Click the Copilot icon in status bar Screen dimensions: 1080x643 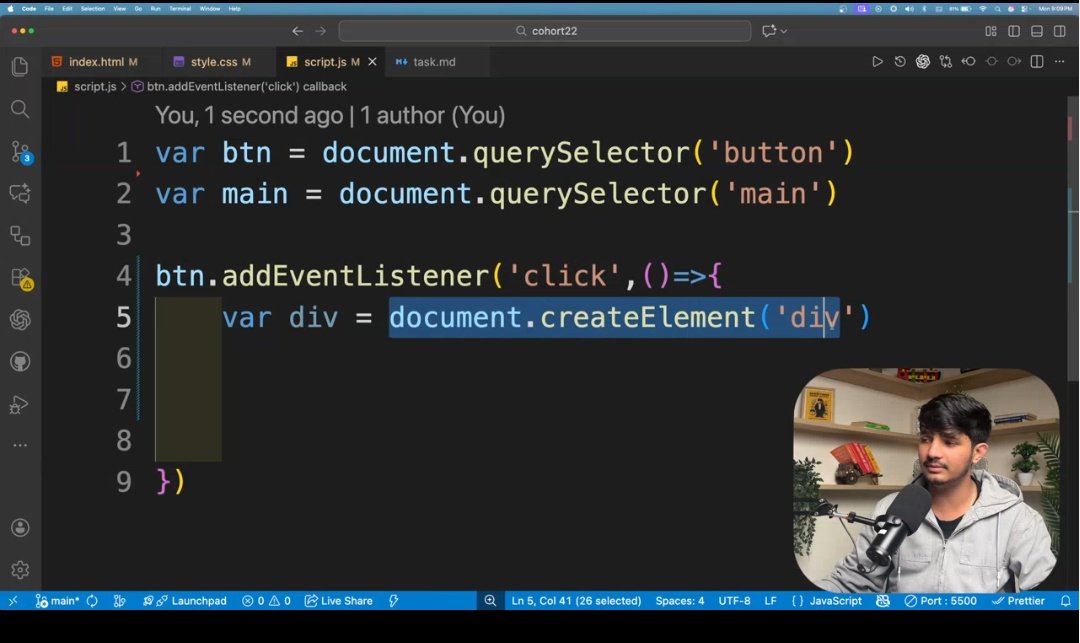pos(882,600)
